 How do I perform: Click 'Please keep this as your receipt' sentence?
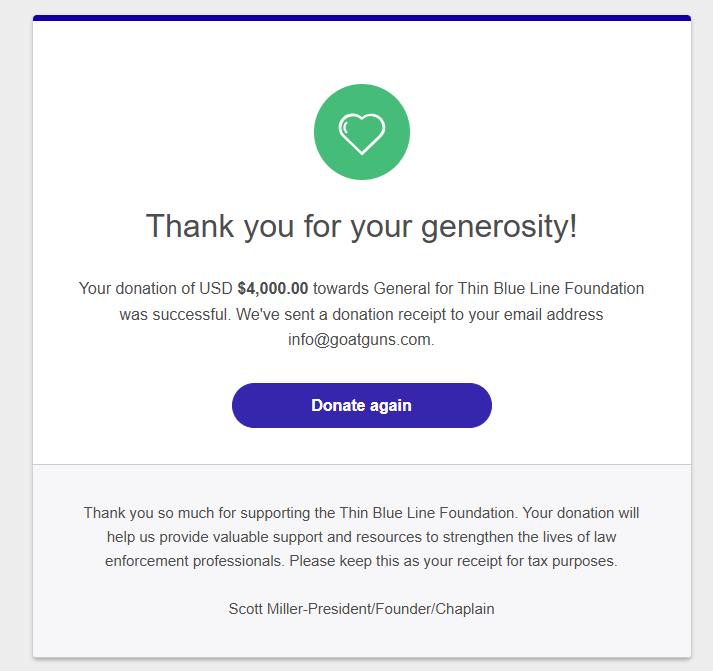point(453,561)
